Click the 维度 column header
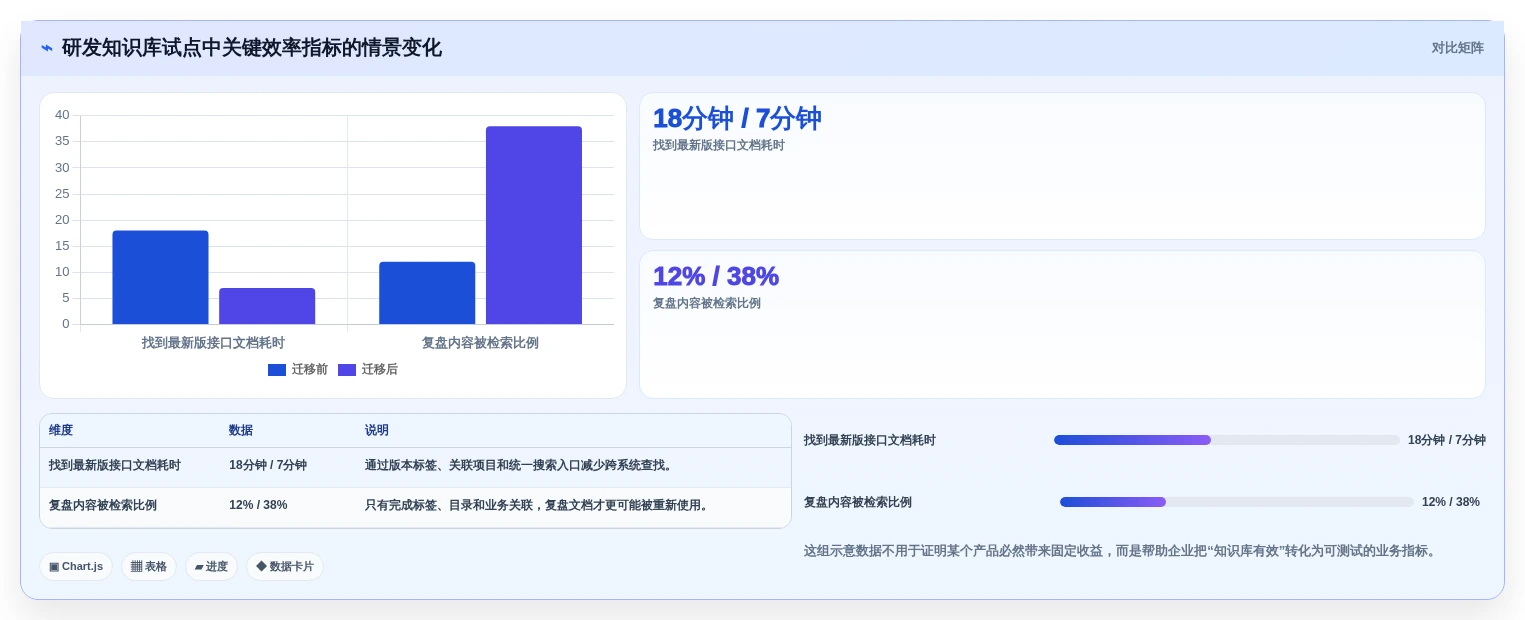 coord(61,431)
